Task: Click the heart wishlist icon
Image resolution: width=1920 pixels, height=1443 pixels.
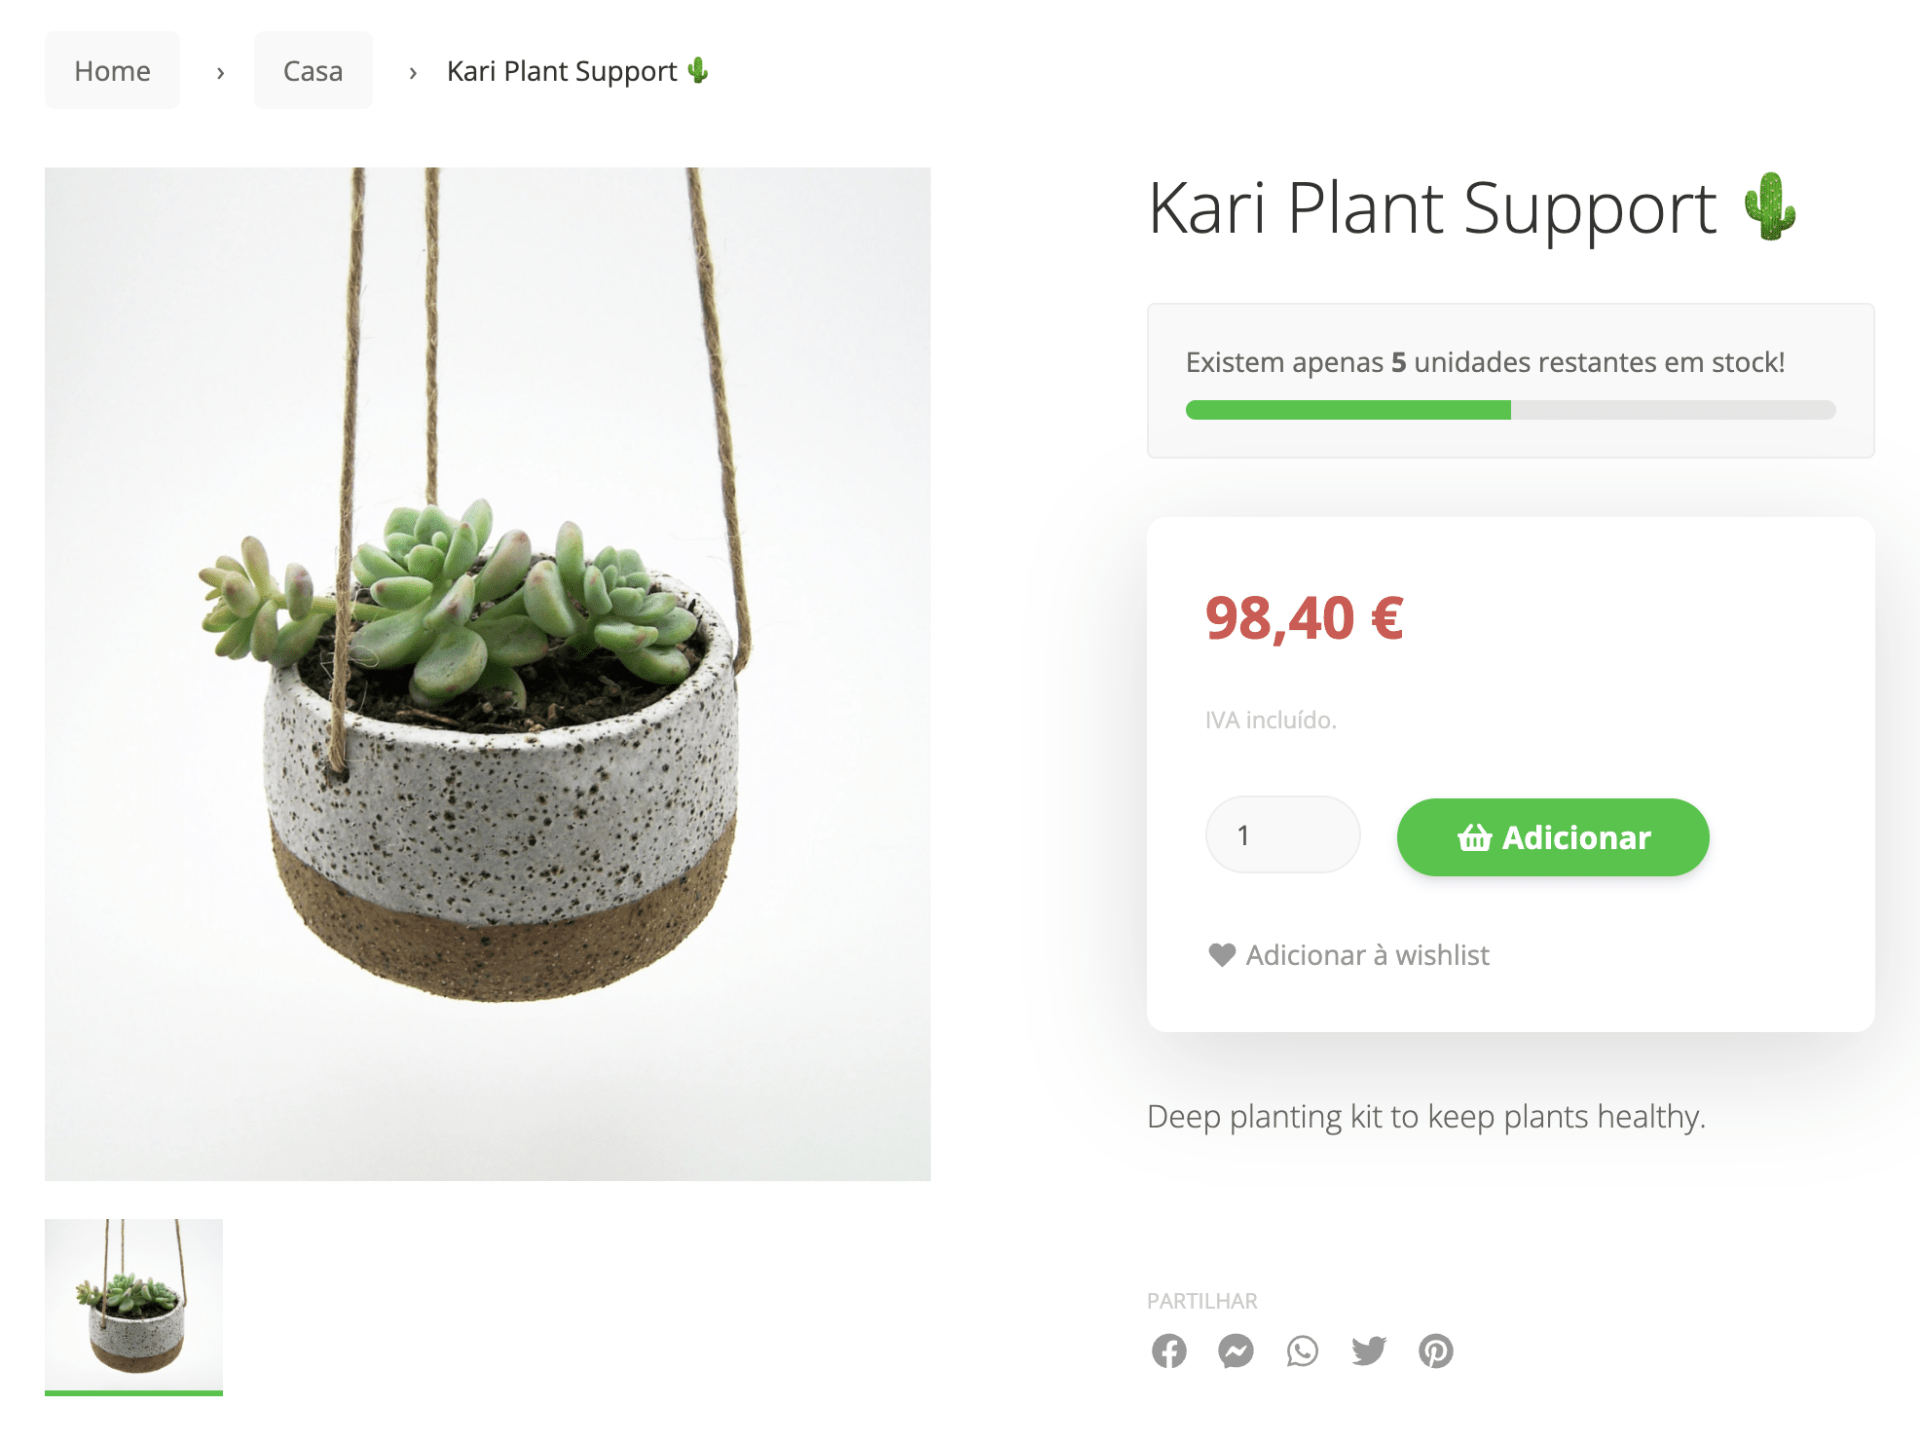Action: tap(1221, 955)
